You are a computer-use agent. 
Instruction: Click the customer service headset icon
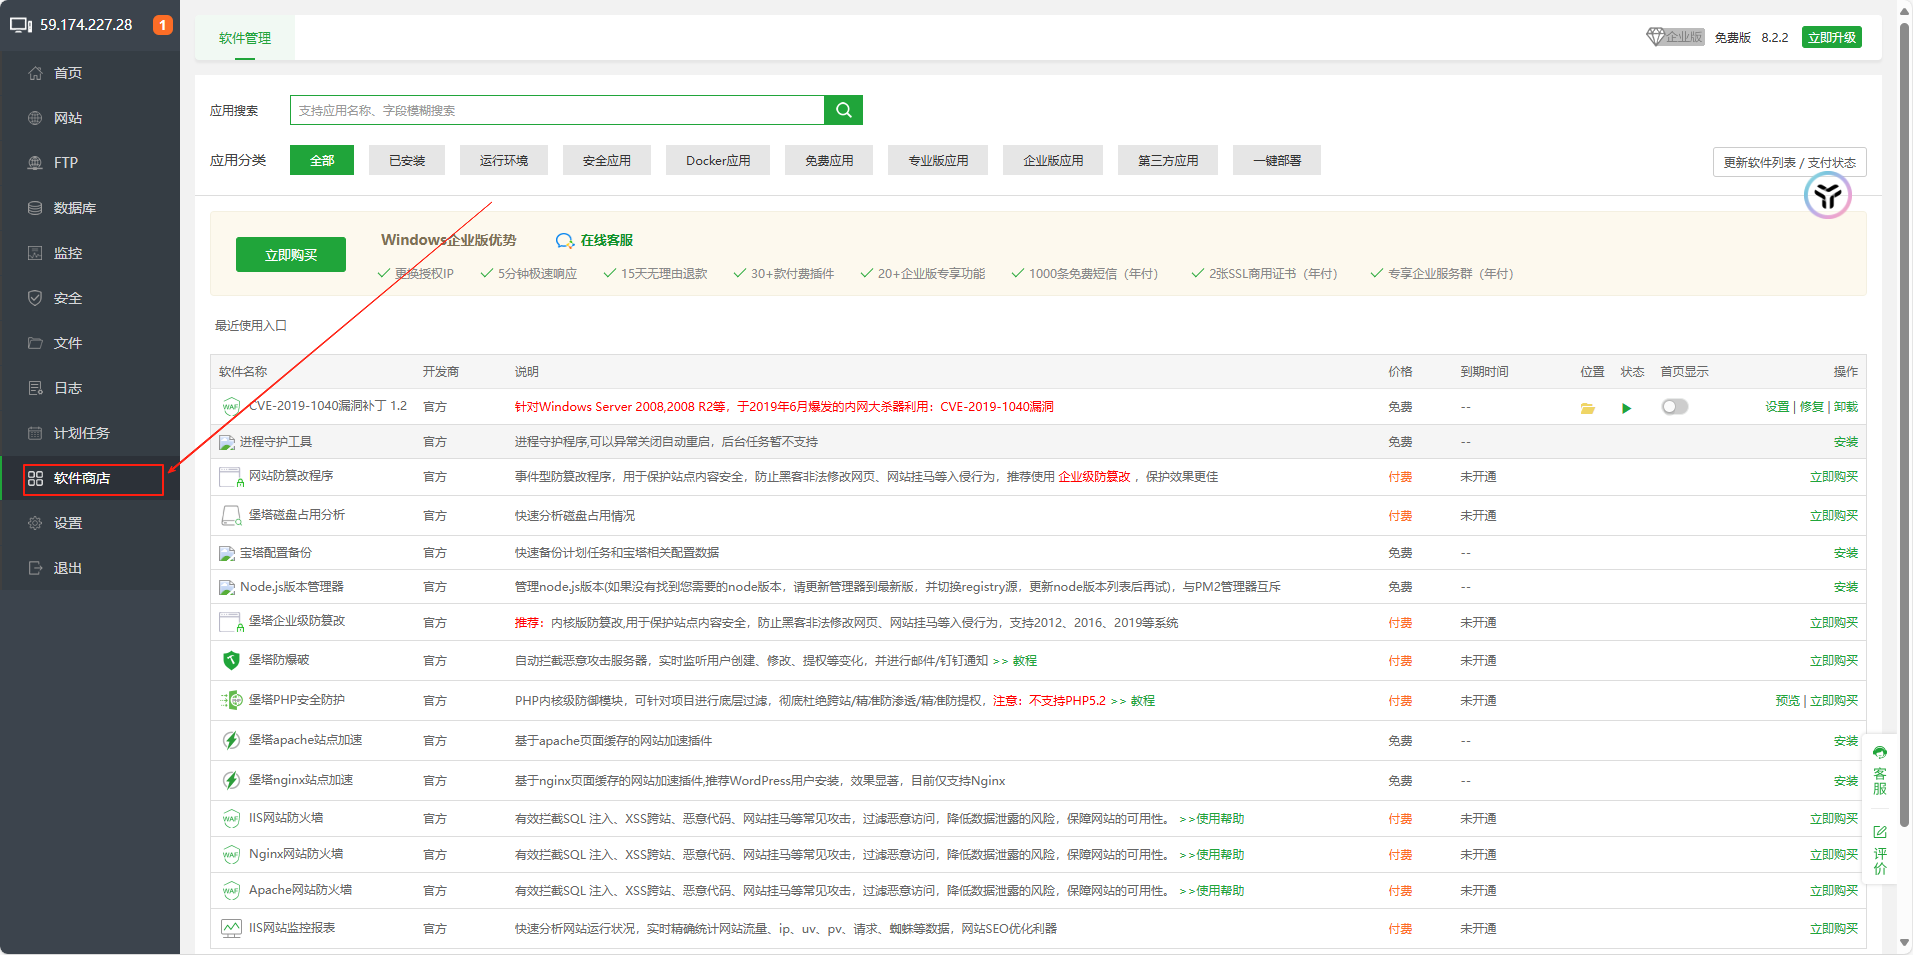tap(1880, 753)
